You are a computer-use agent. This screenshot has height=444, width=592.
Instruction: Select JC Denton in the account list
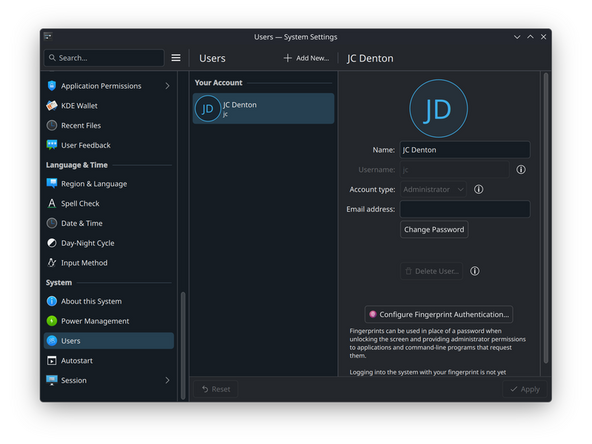coord(264,109)
